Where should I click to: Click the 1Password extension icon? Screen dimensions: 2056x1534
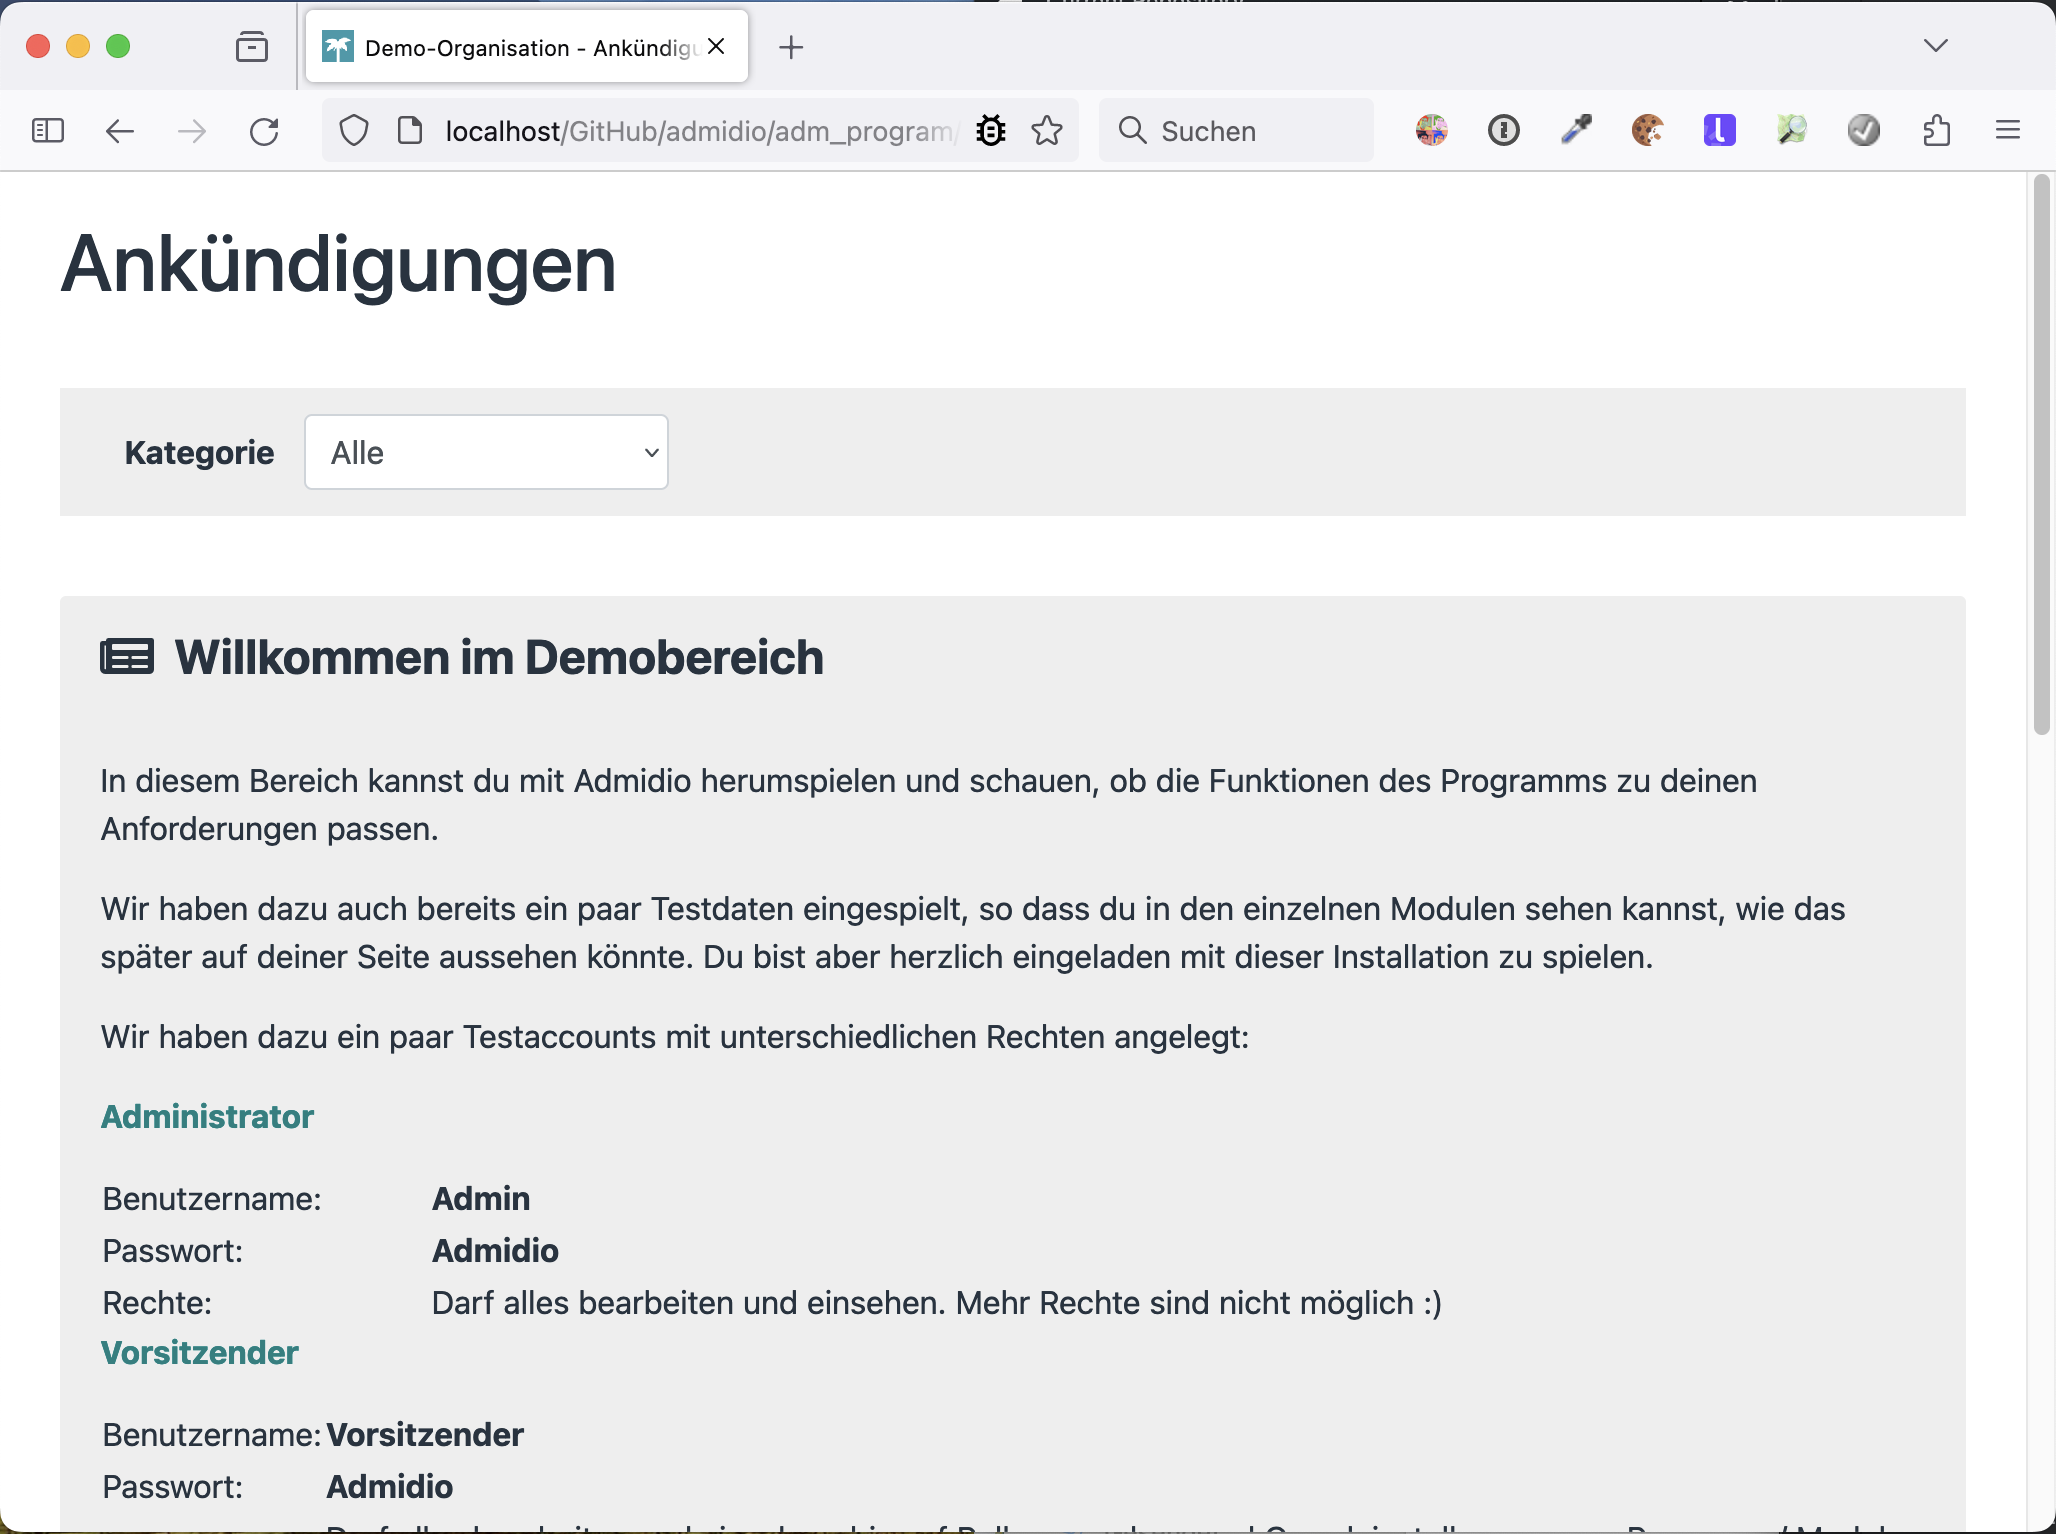pyautogui.click(x=1503, y=130)
